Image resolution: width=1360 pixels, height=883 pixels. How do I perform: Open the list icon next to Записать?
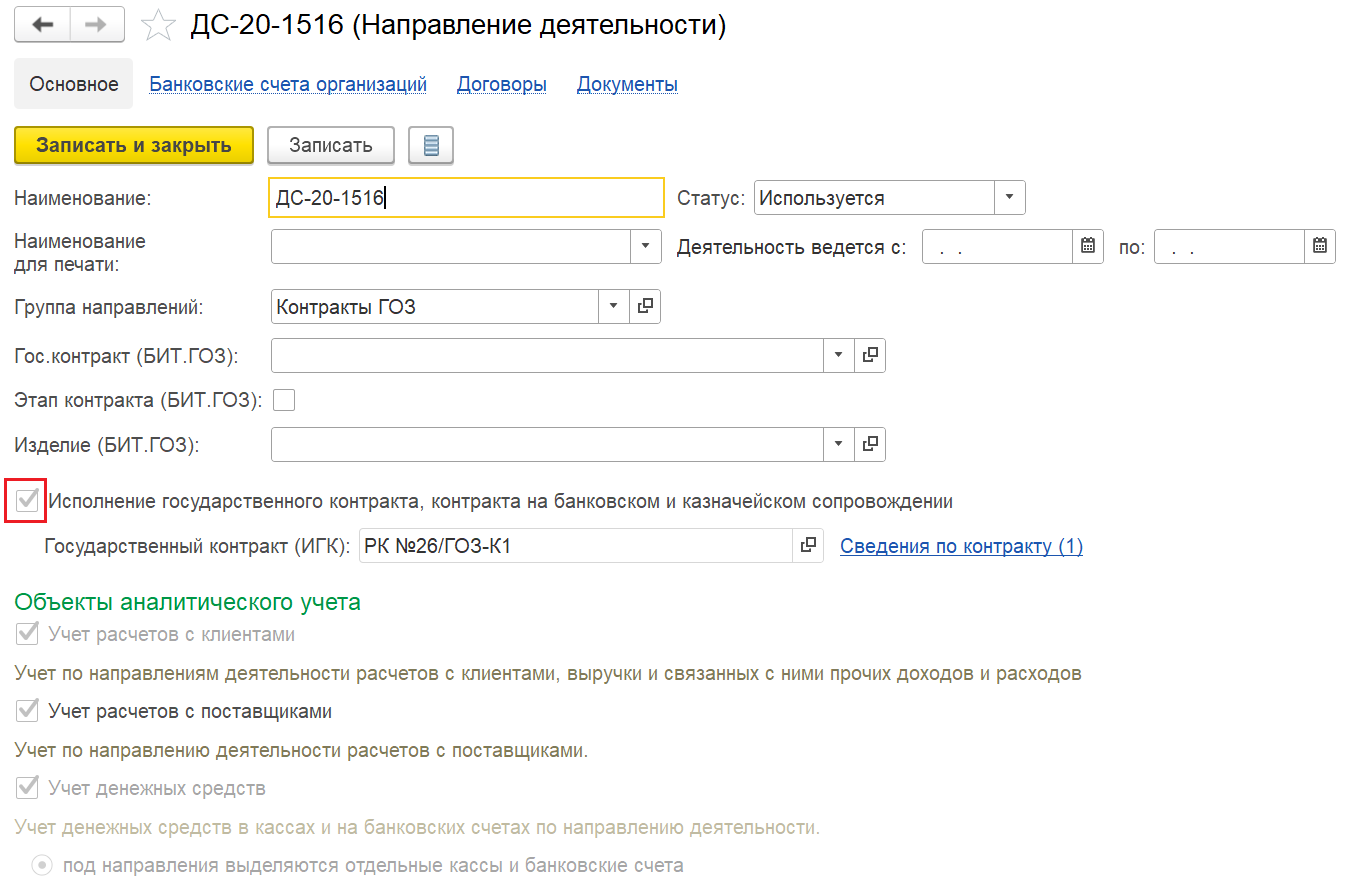[x=431, y=145]
